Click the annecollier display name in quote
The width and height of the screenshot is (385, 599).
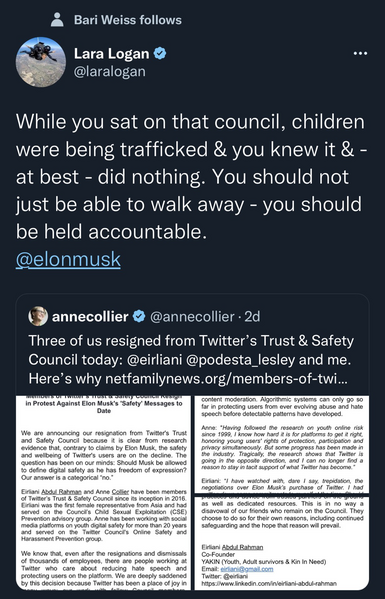pyautogui.click(x=90, y=316)
